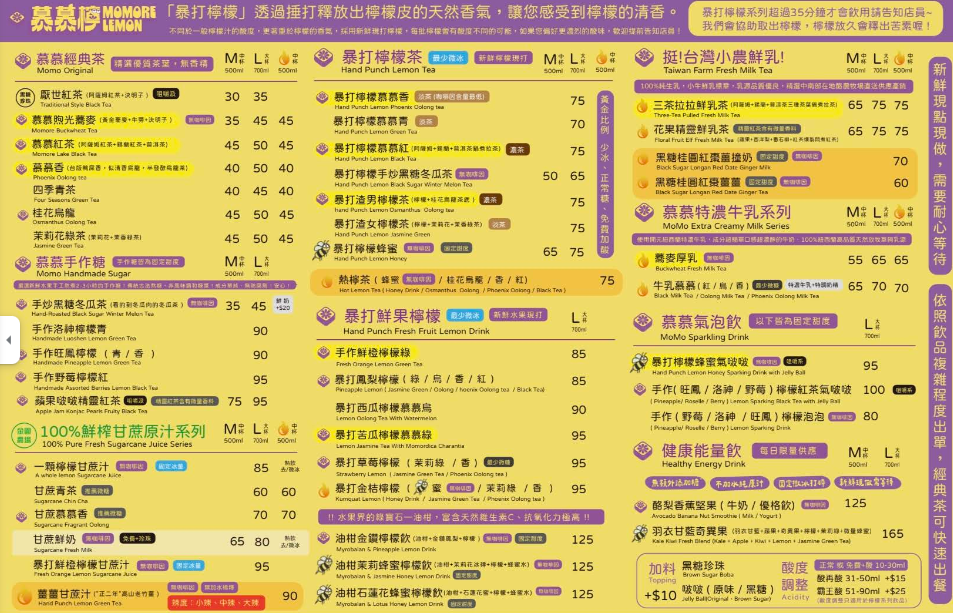Click the Four Seasons Green Tea item
Viewport: 953px width, 613px height.
pyautogui.click(x=66, y=193)
